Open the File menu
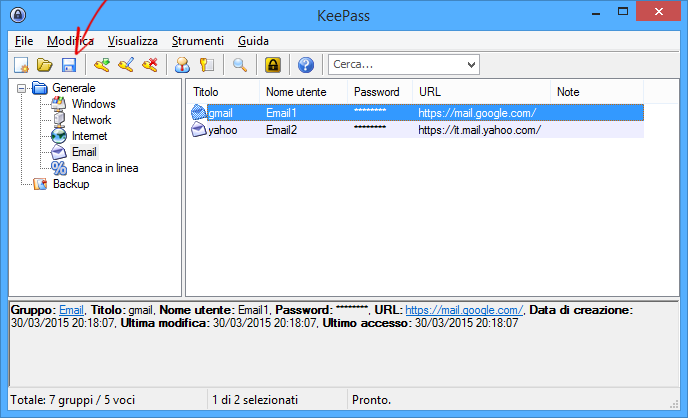688x418 pixels. (x=24, y=41)
